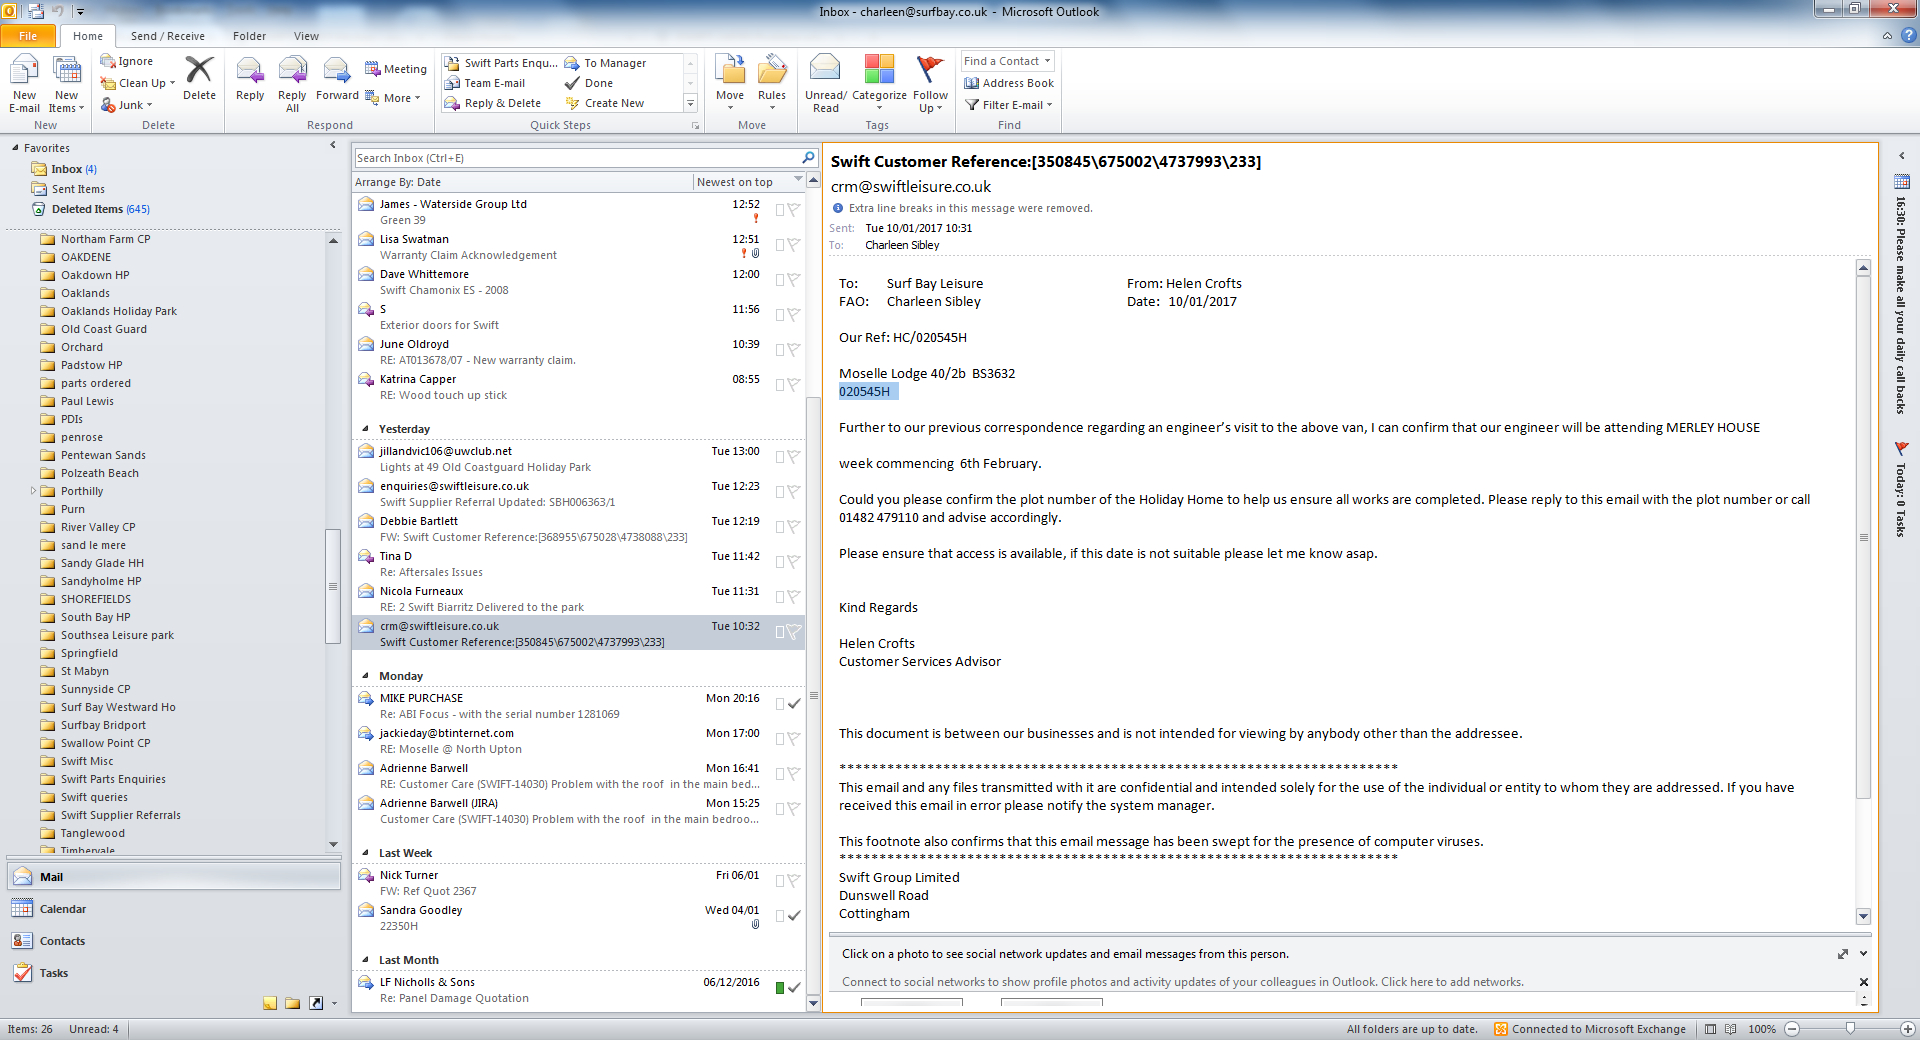Toggle flag on Tina D email
This screenshot has height=1040, width=1920.
pos(794,561)
